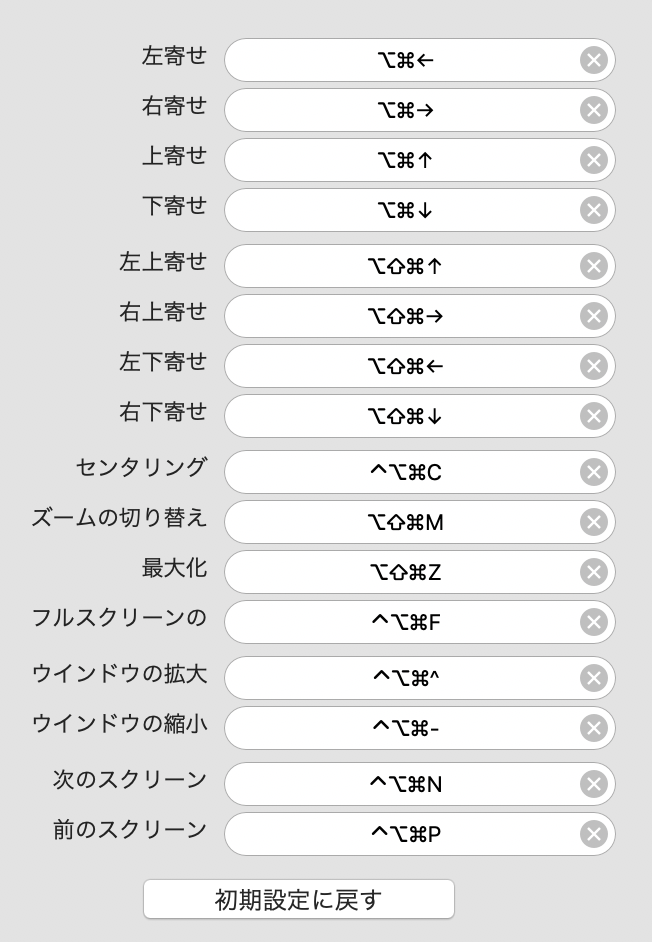Clear the 次のスクリーン shortcut
The width and height of the screenshot is (652, 942).
tap(594, 784)
